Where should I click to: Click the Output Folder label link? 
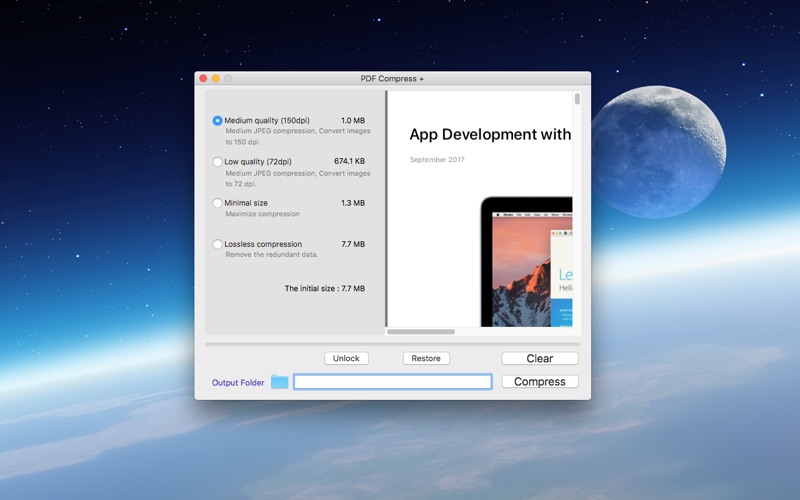(238, 383)
